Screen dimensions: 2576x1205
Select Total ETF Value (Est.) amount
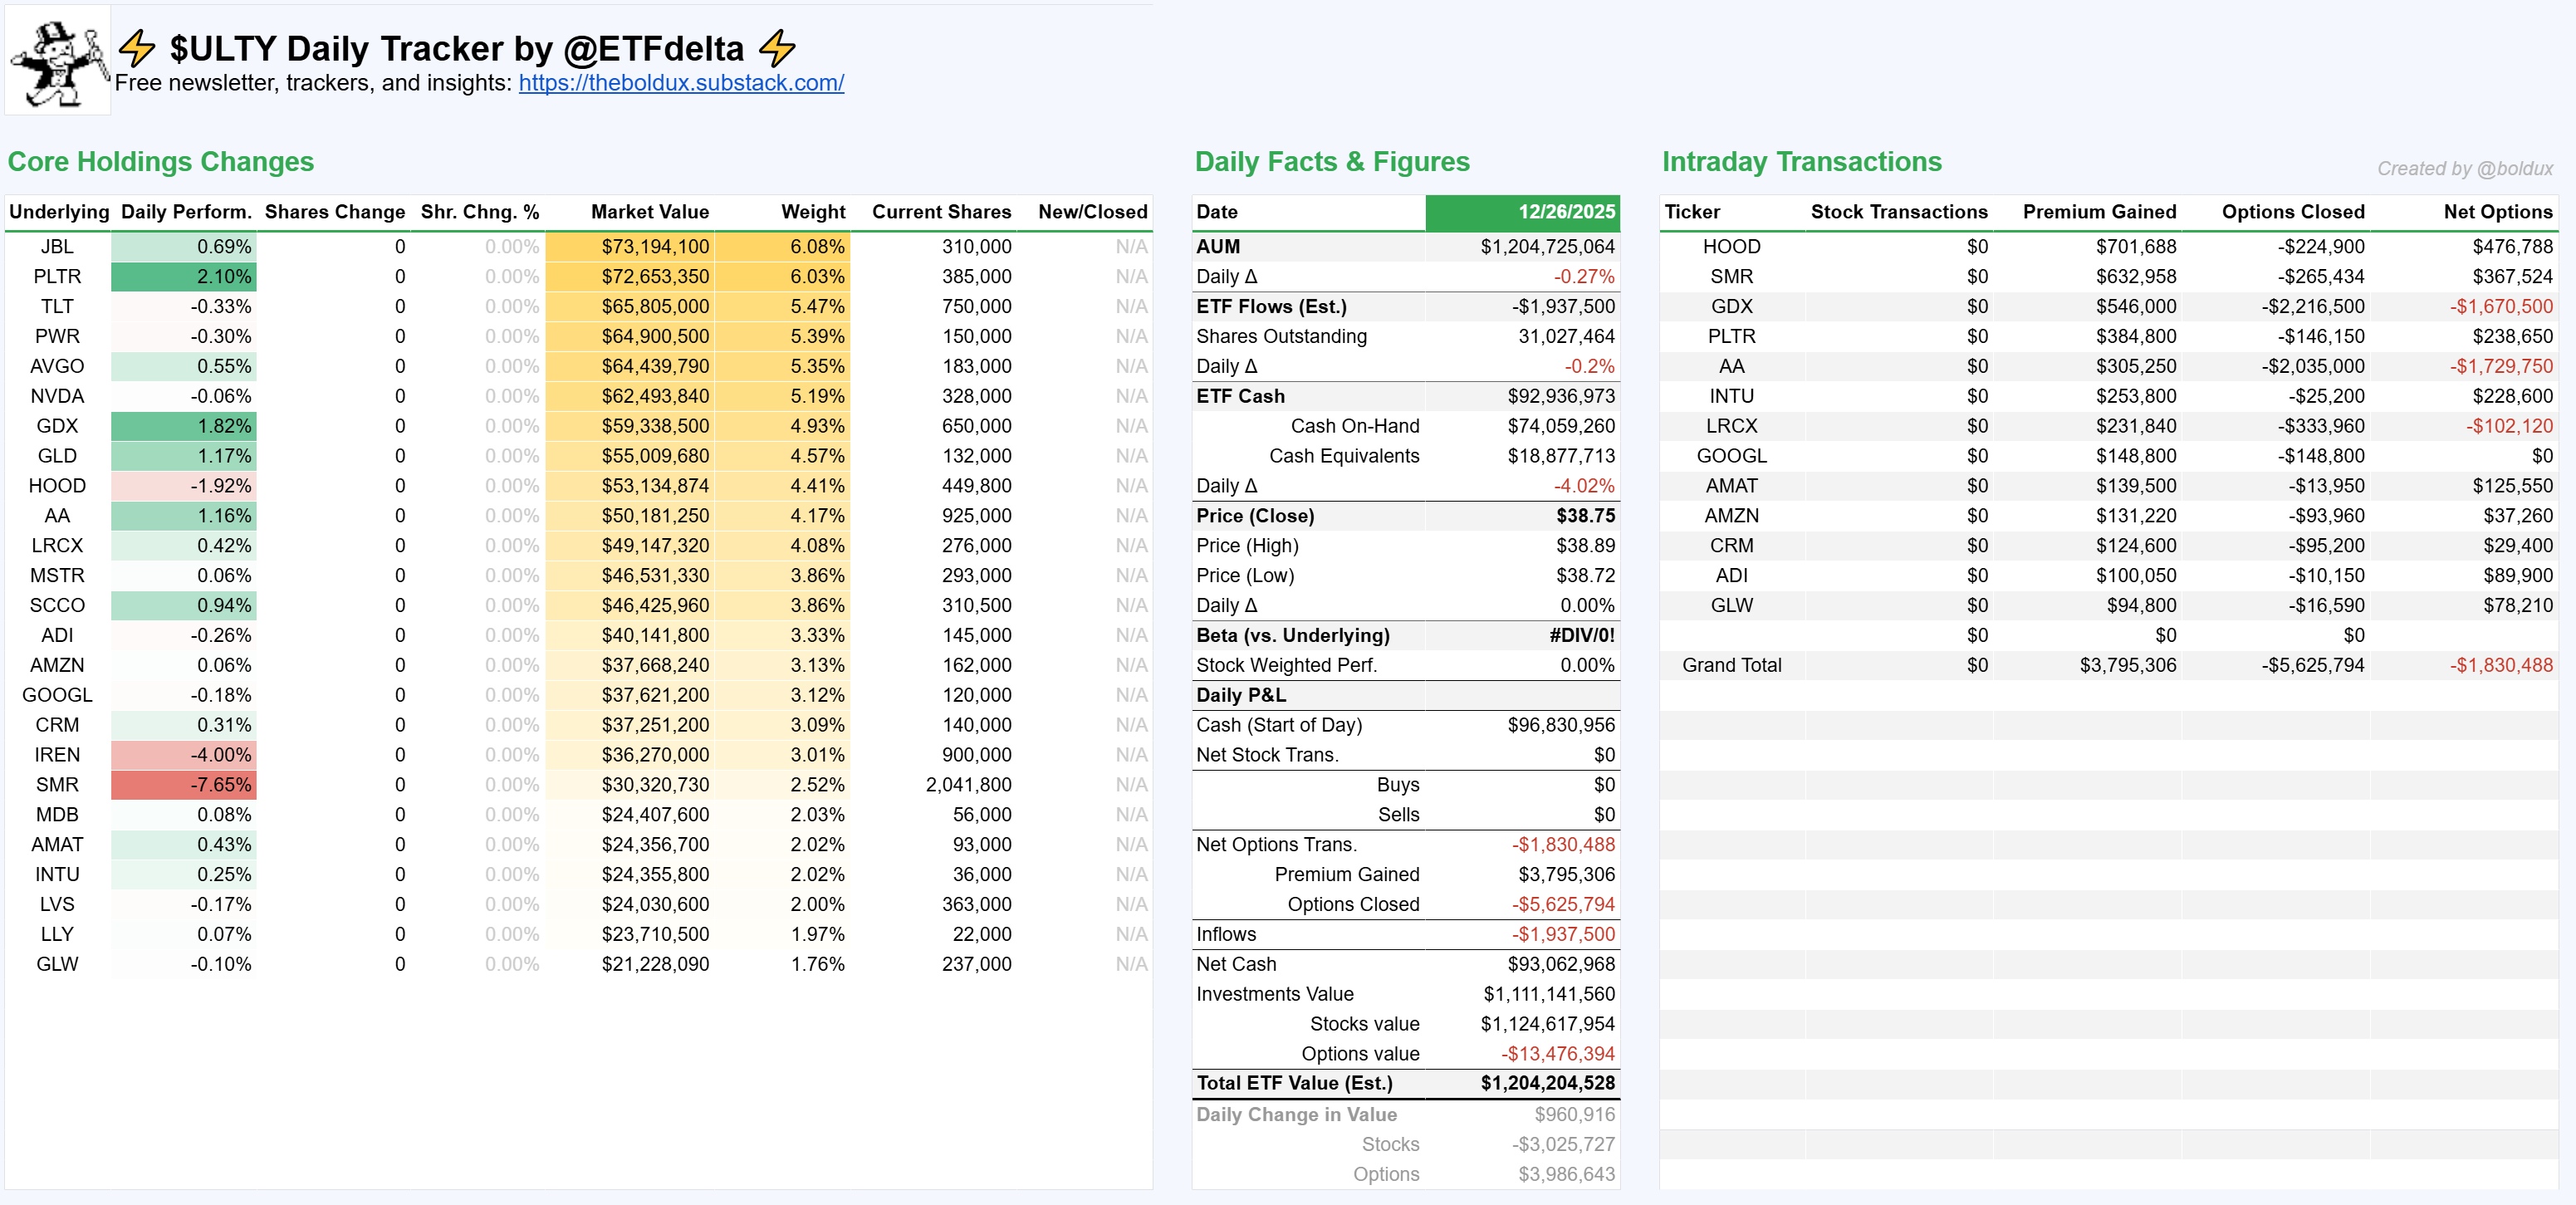click(x=1547, y=1083)
